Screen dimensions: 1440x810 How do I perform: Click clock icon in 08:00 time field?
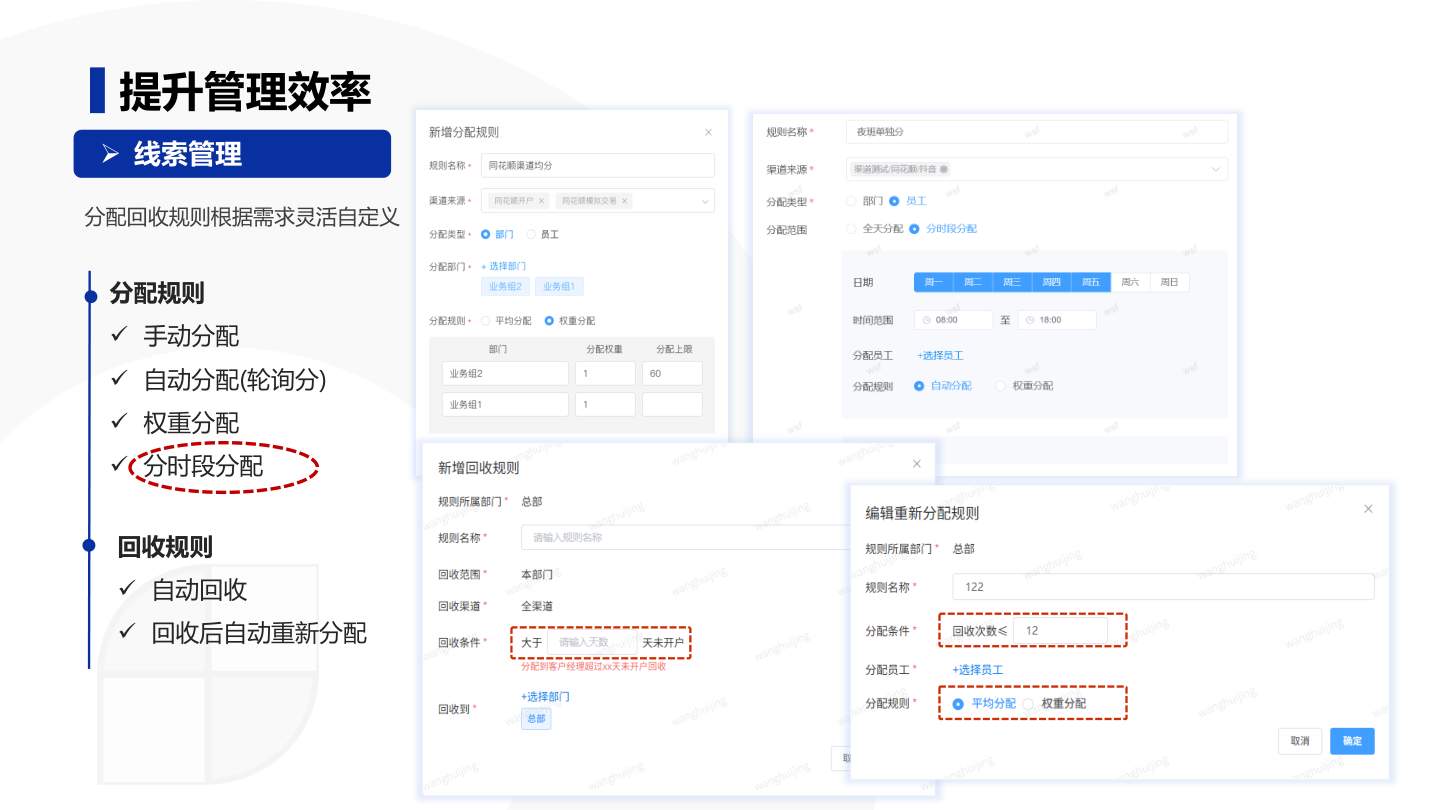(926, 320)
